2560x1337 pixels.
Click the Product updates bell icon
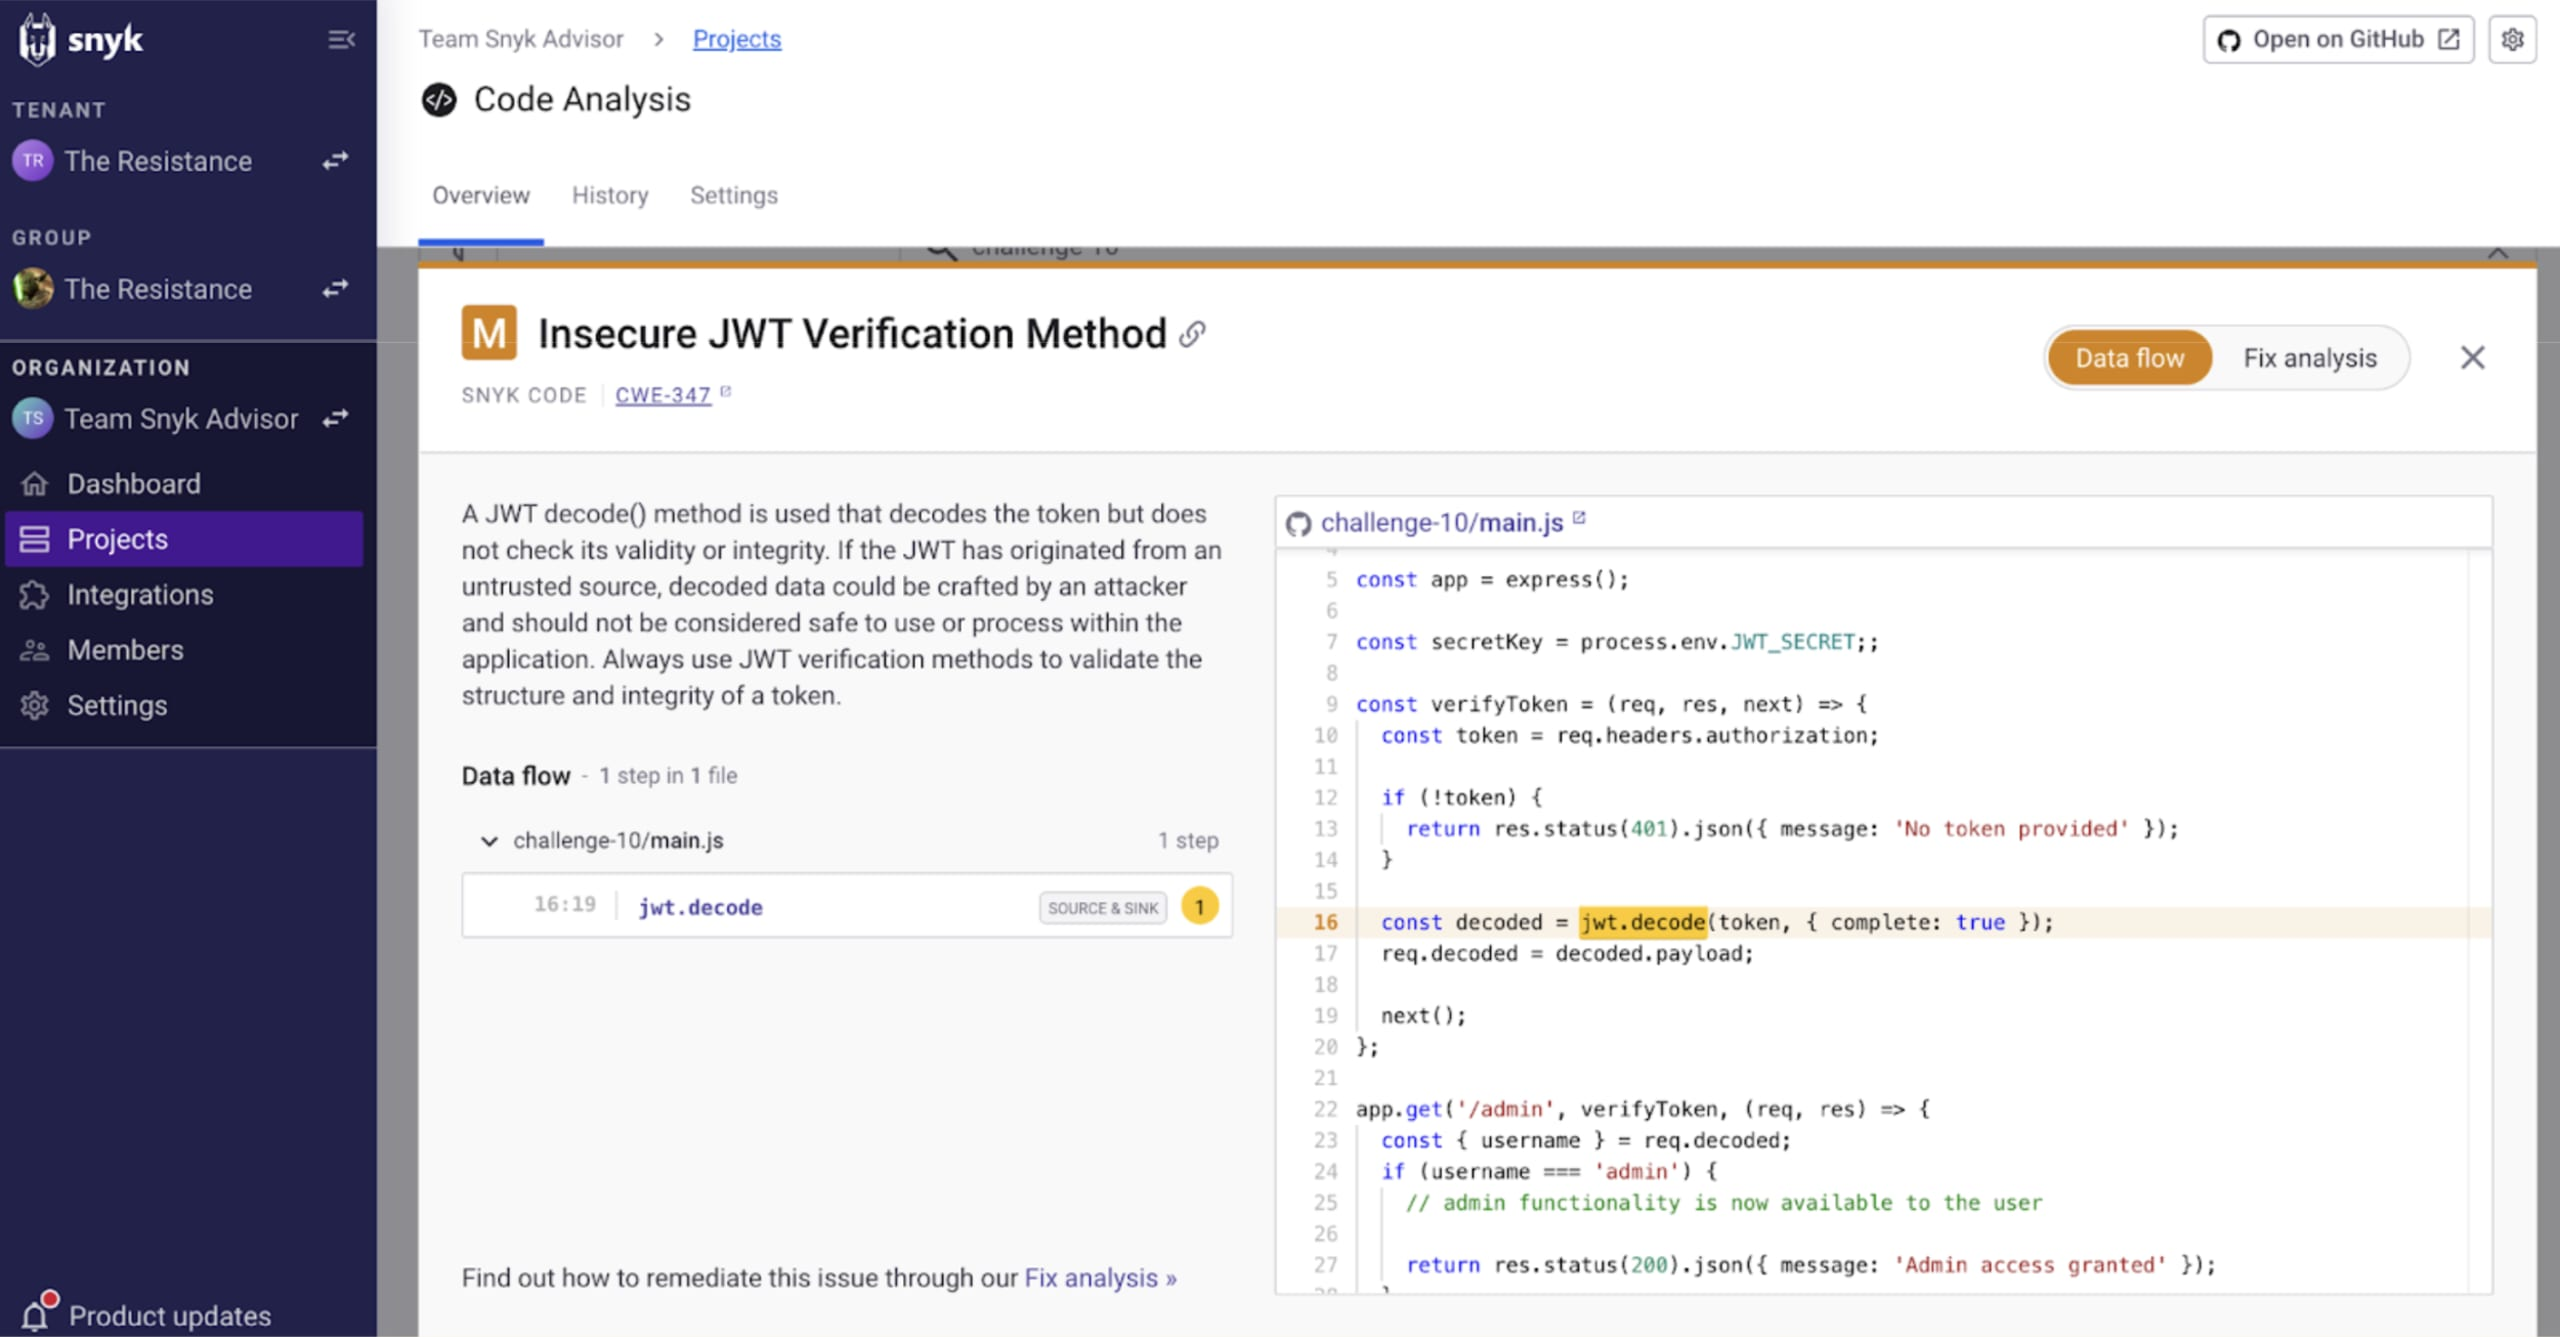pos(36,1313)
